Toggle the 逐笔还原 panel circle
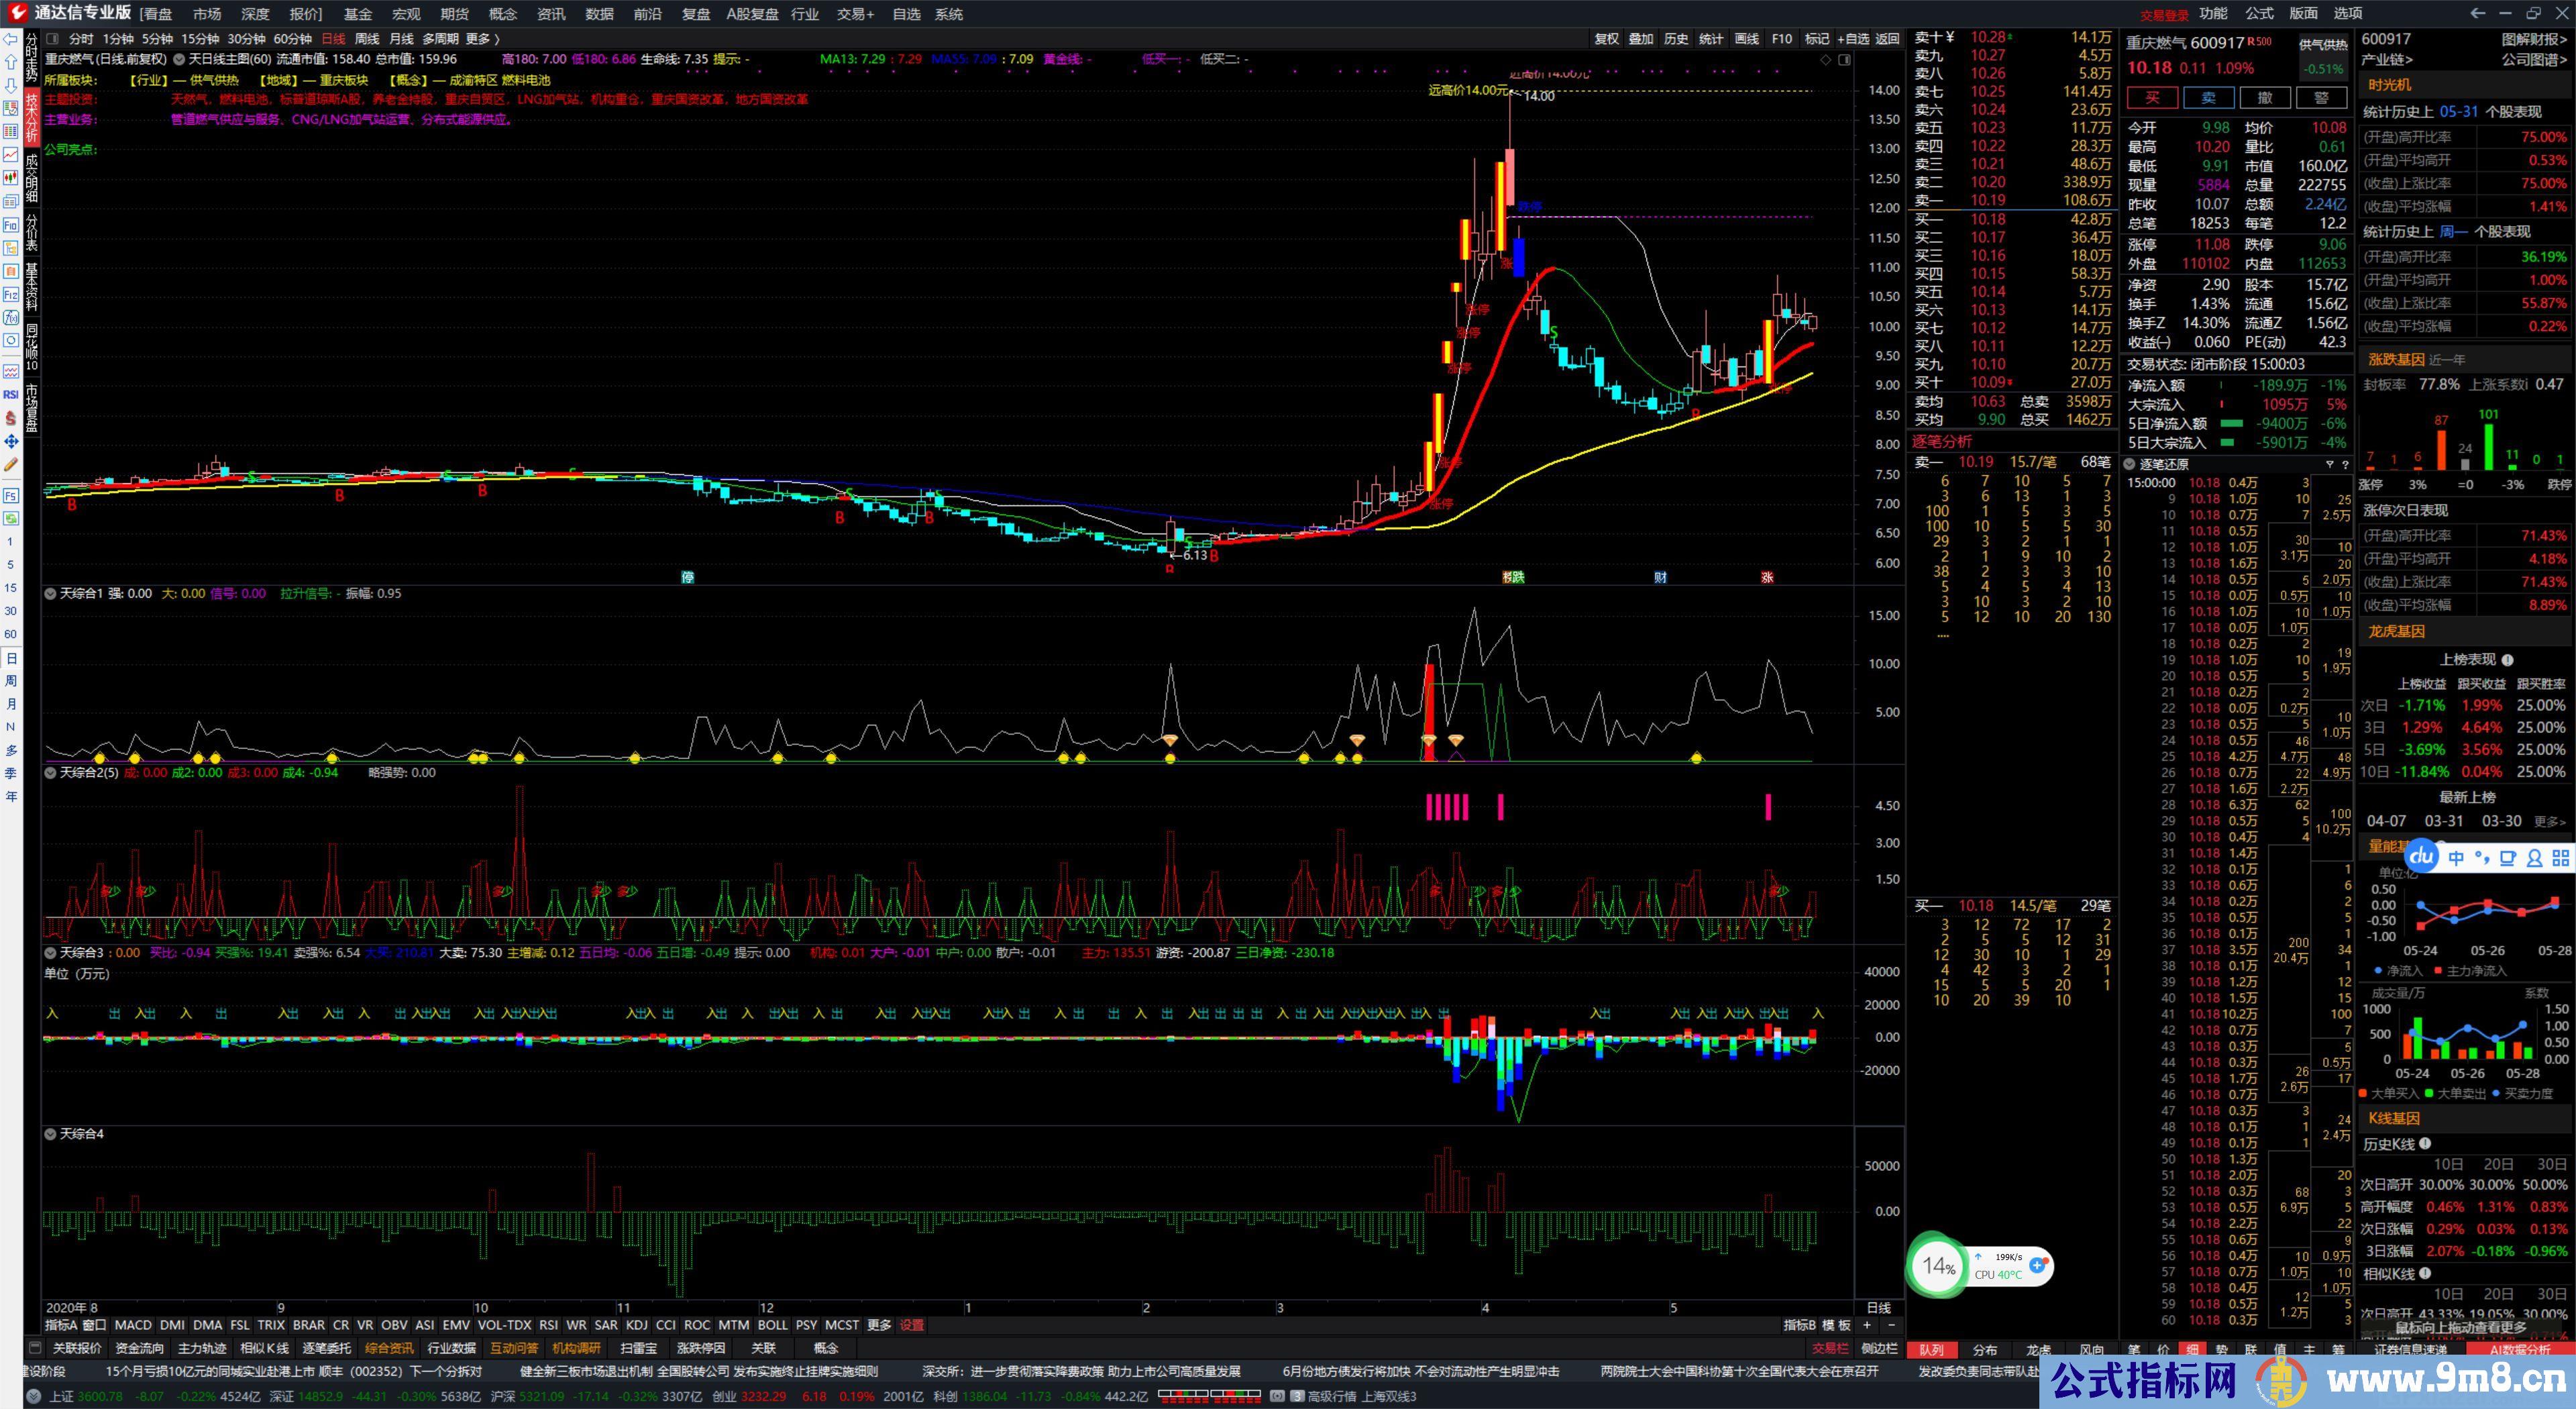This screenshot has width=2576, height=1409. 2129,464
